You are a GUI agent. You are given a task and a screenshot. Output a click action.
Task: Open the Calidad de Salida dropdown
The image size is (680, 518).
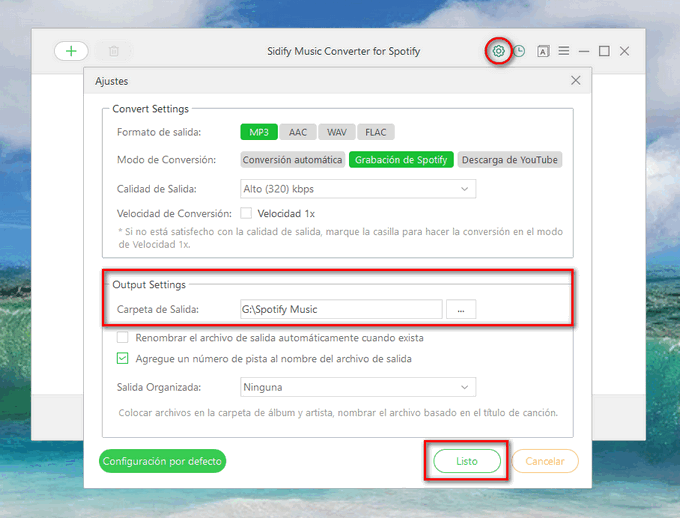coord(358,189)
